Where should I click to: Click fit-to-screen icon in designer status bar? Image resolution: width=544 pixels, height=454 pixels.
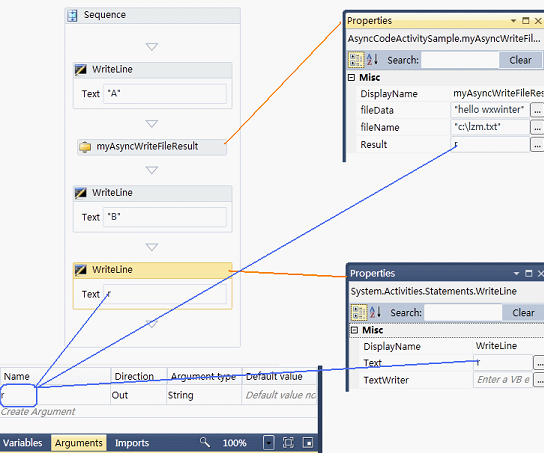(288, 443)
